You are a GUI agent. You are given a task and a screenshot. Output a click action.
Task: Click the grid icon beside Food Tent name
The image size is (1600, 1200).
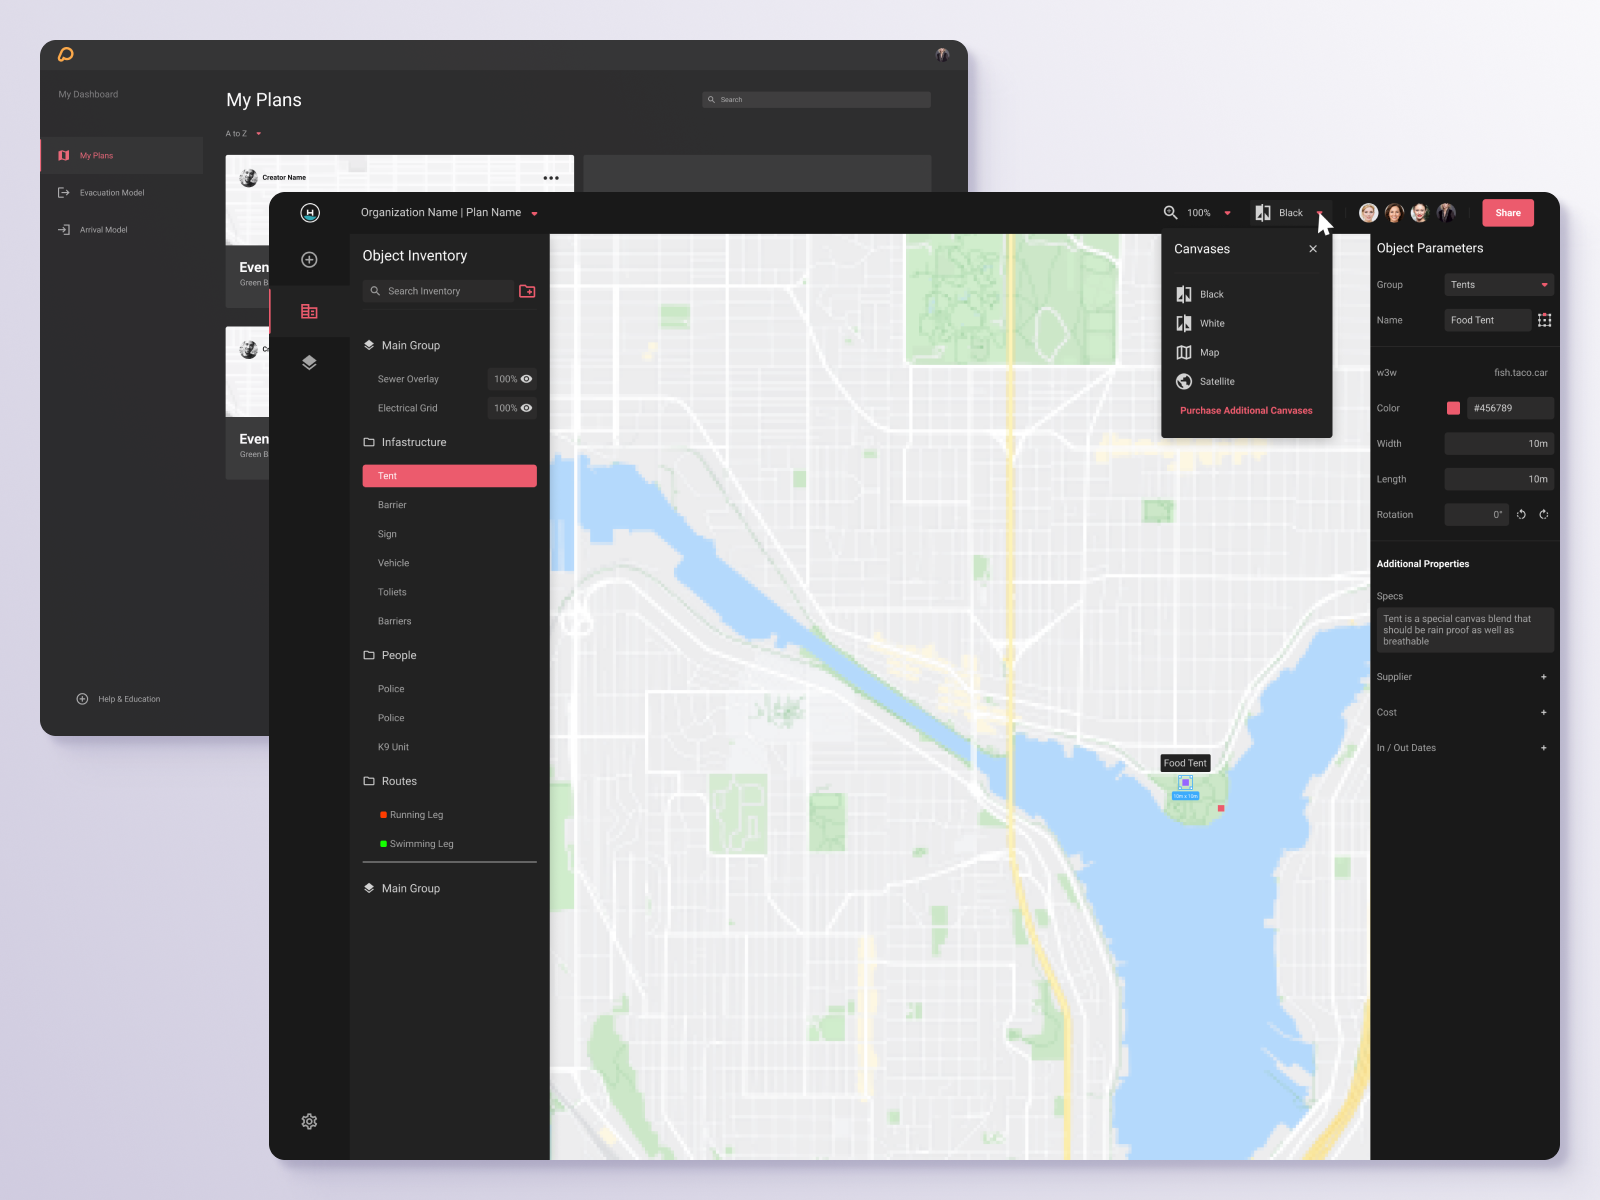[1544, 320]
